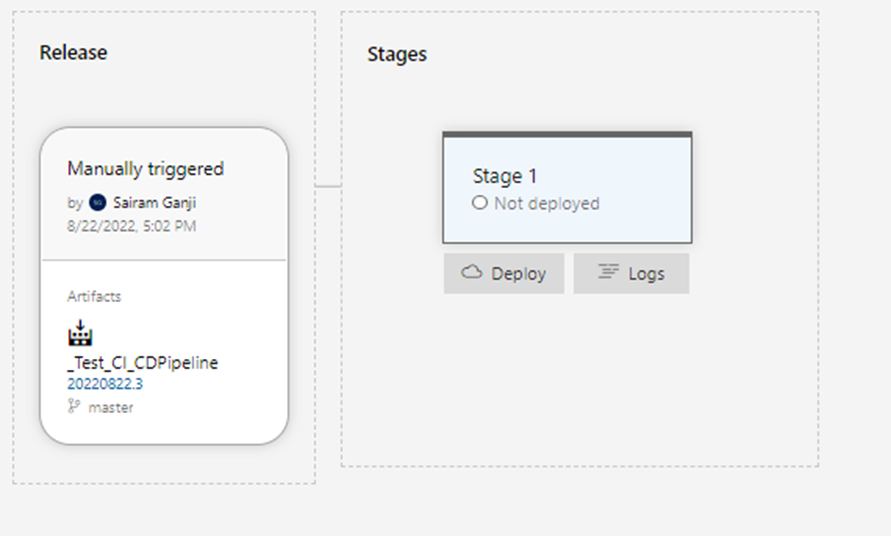Click the Deploy button under Stage 1
Screen dimensions: 891x536
(x=504, y=273)
